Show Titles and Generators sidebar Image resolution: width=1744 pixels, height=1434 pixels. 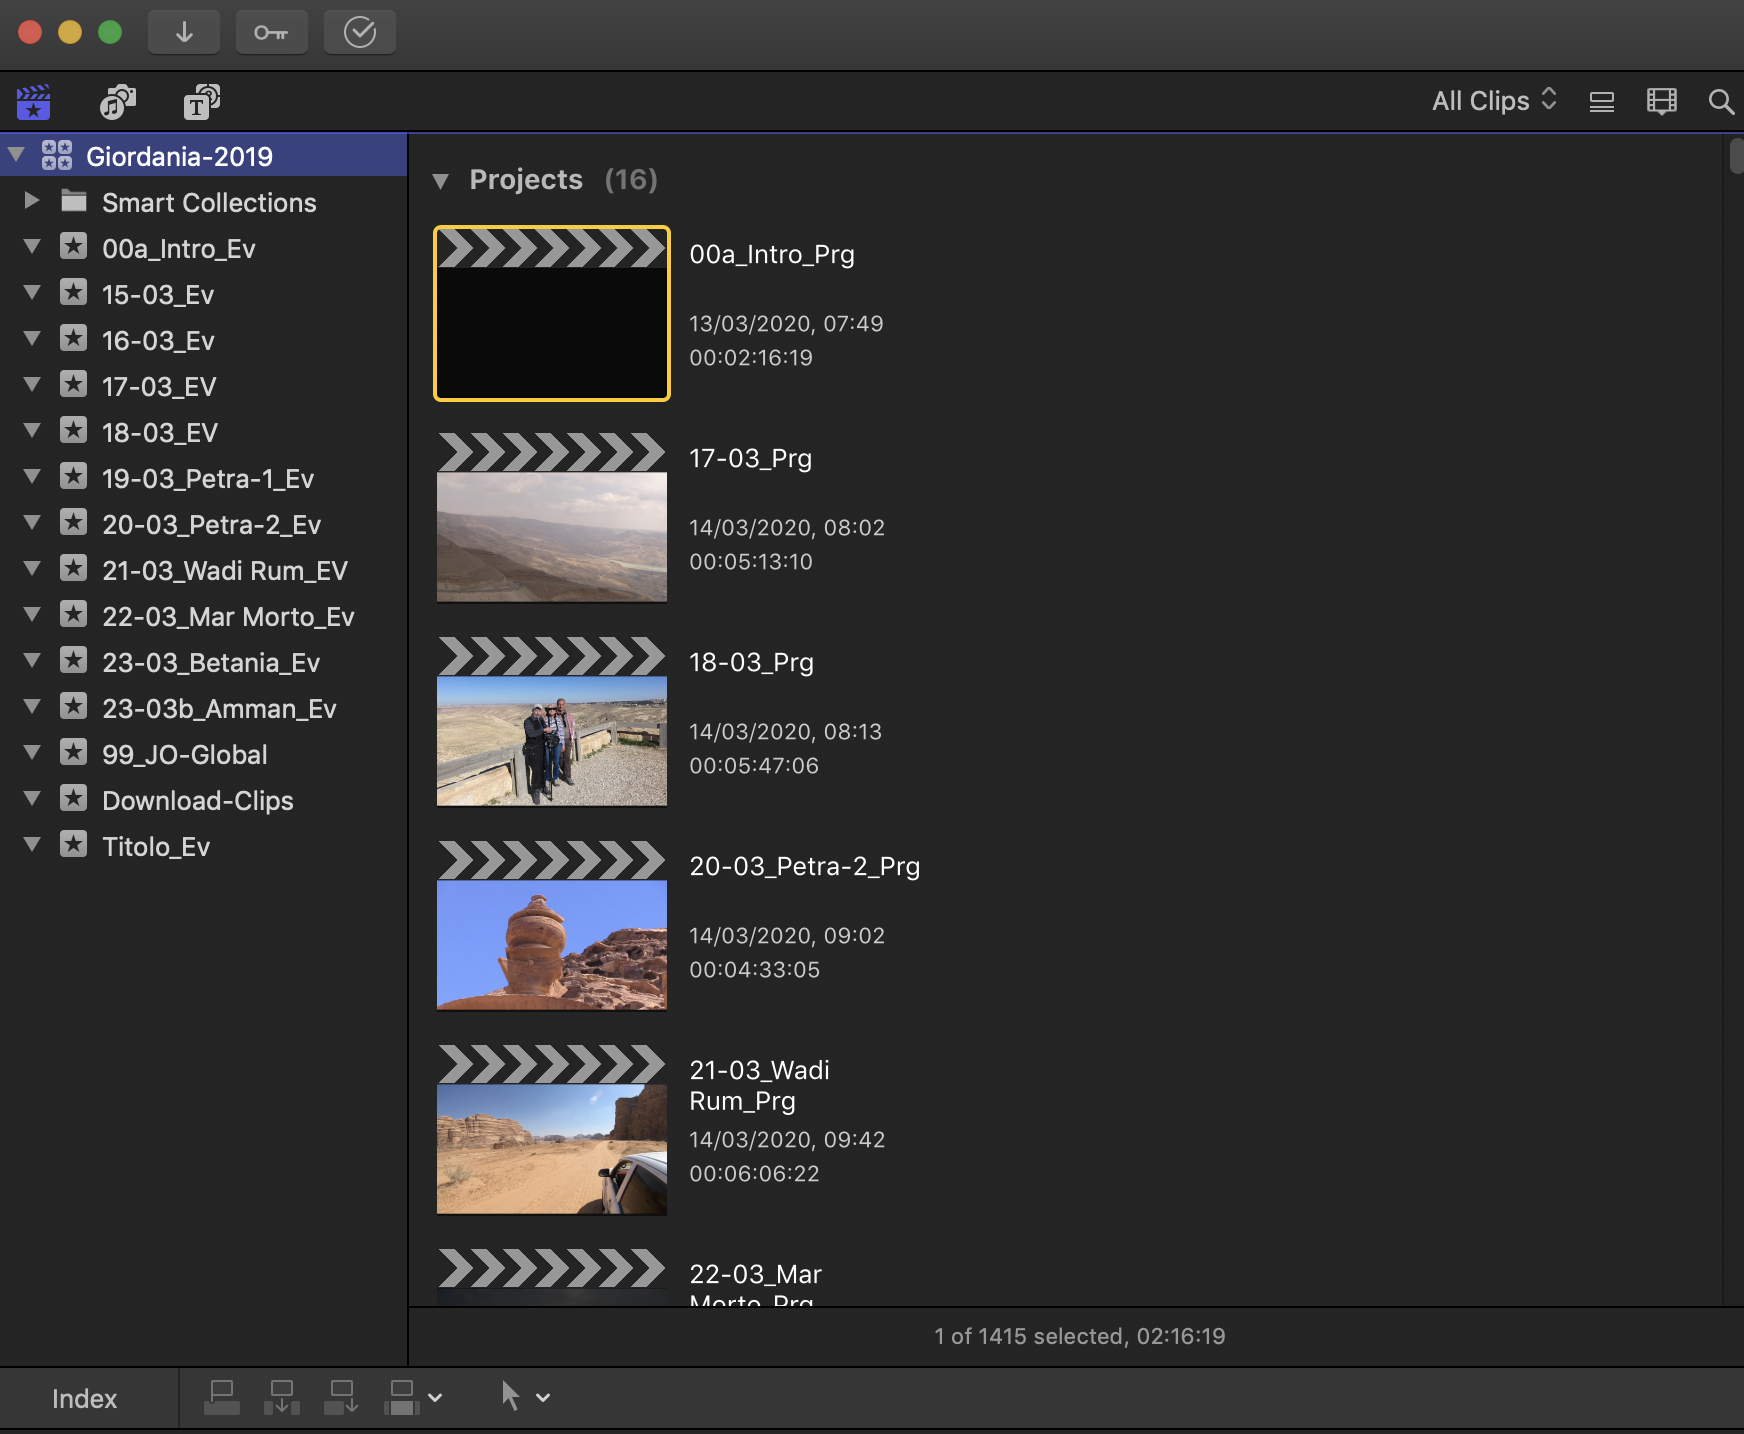[x=201, y=102]
